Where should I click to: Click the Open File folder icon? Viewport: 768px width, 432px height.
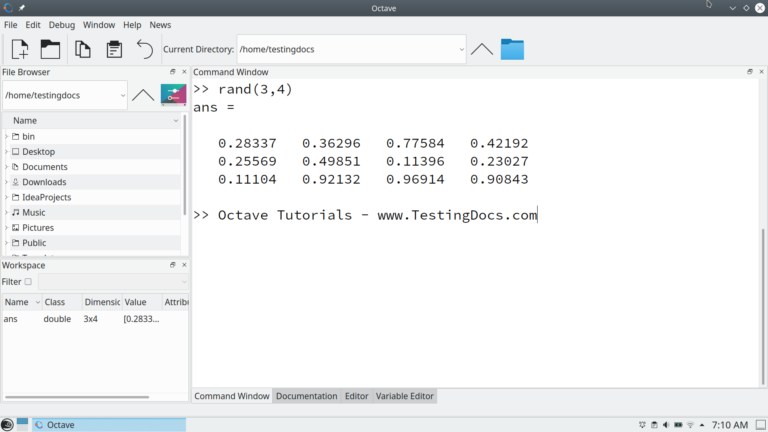click(50, 49)
